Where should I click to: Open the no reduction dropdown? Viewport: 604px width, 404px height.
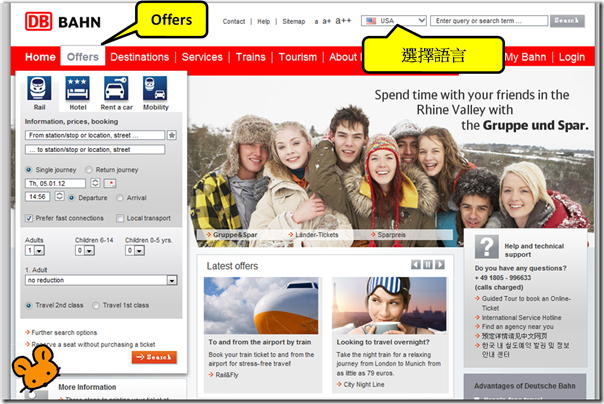click(101, 280)
